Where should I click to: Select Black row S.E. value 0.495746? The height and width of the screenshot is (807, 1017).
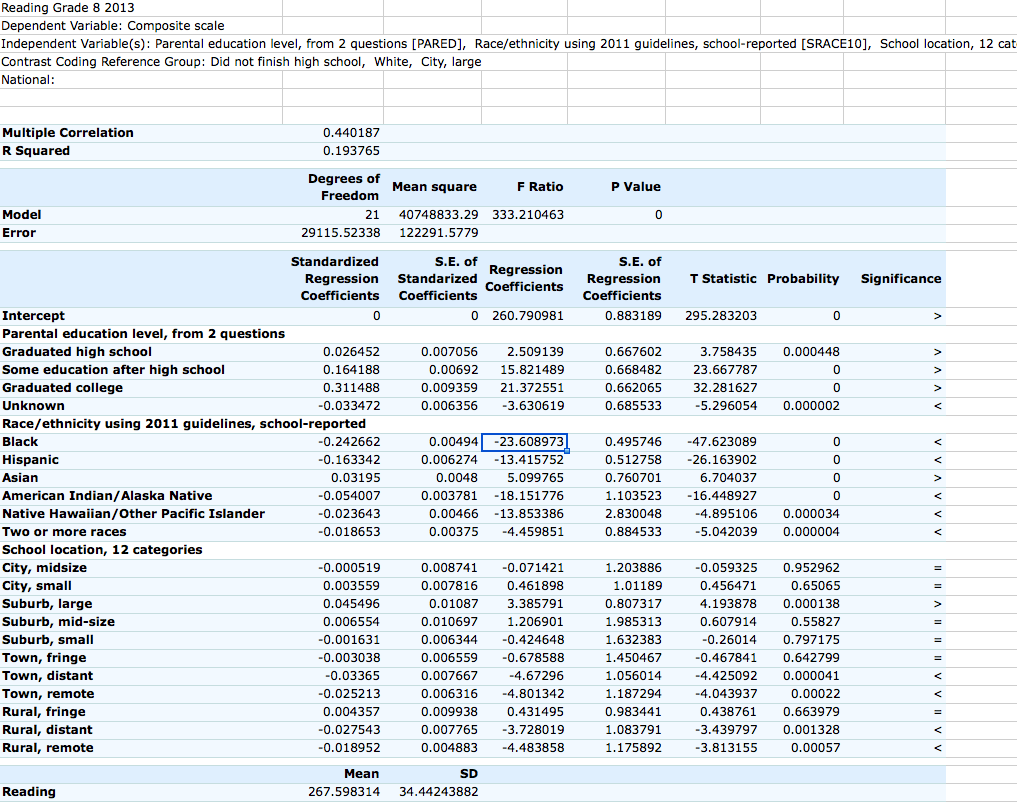(633, 442)
